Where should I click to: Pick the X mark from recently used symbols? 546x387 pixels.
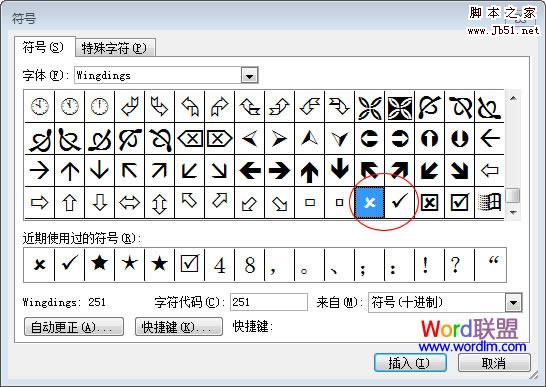(39, 264)
